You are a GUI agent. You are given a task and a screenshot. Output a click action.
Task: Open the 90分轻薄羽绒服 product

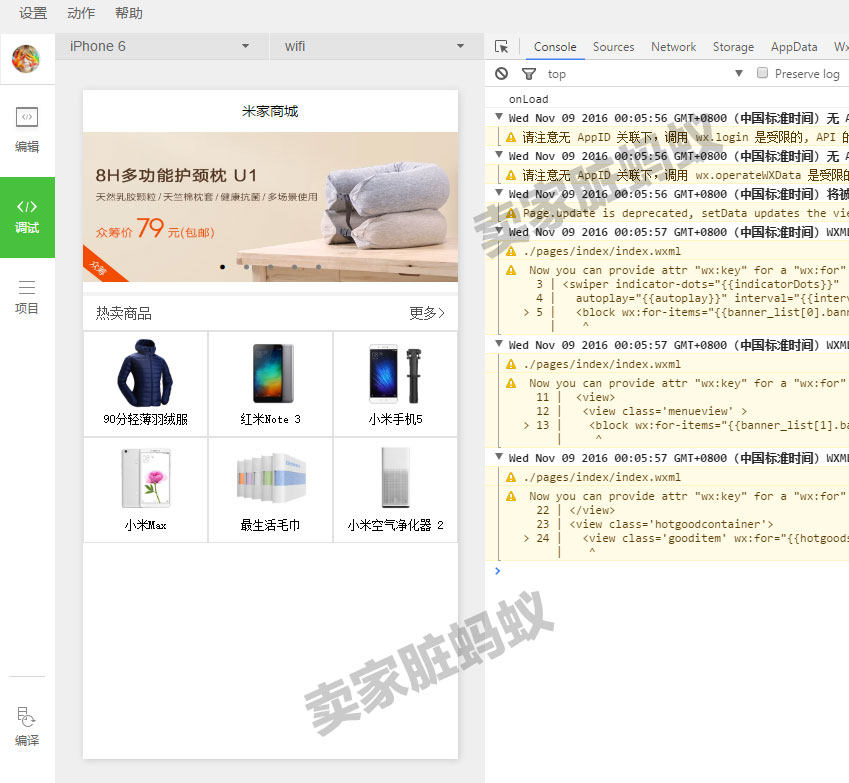pos(146,383)
